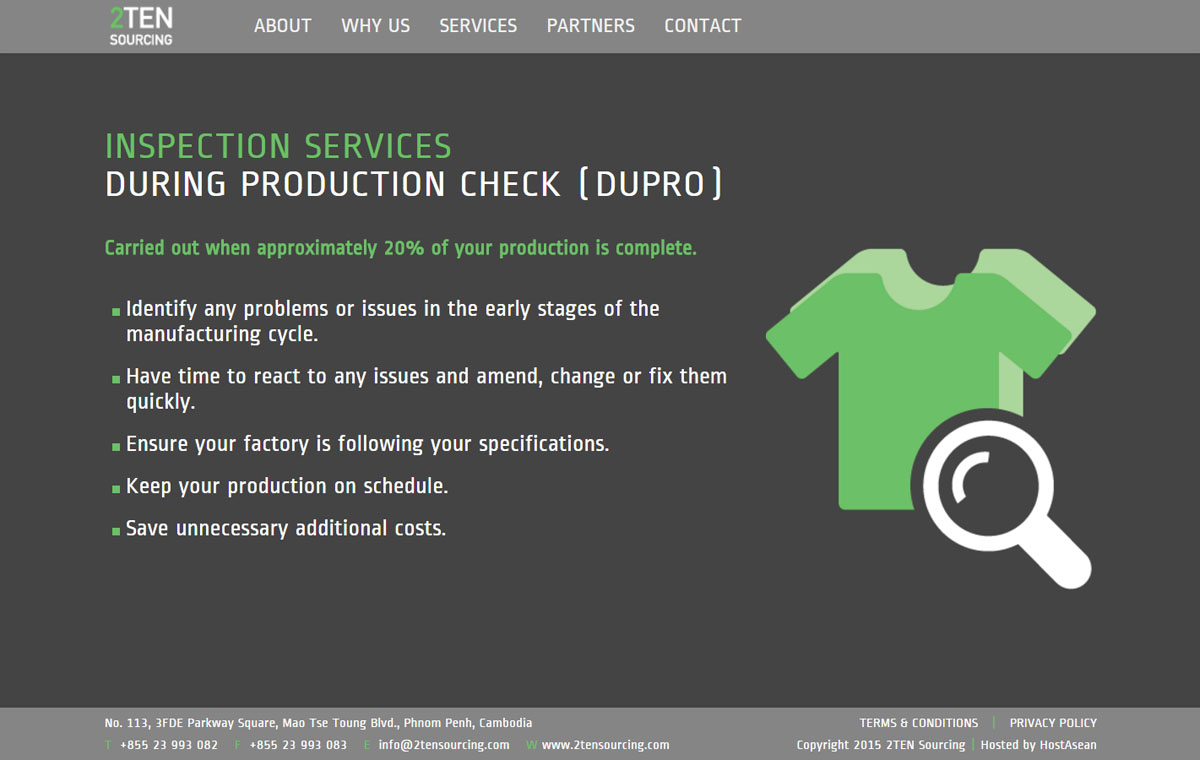
Task: Click the telephone number +855 23 993 082
Action: (x=168, y=745)
